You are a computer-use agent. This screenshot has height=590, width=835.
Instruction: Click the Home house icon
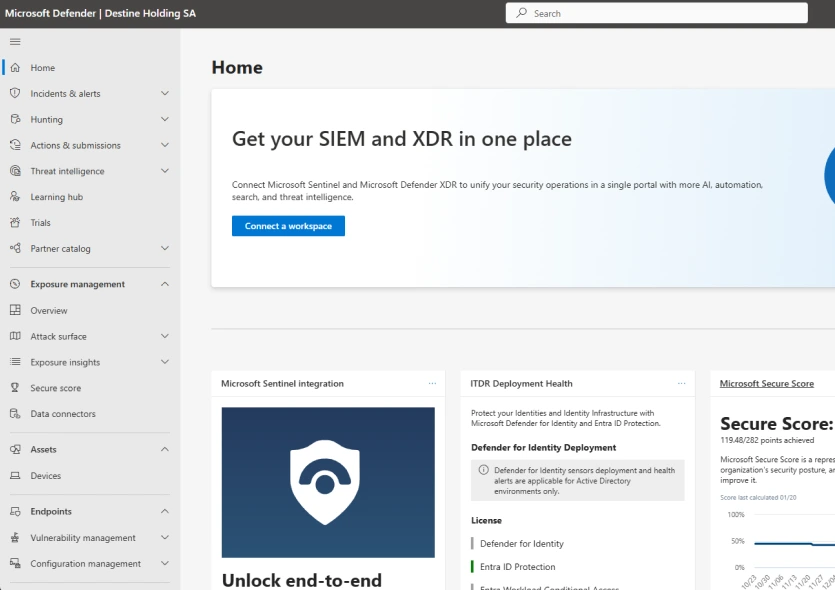pyautogui.click(x=15, y=68)
